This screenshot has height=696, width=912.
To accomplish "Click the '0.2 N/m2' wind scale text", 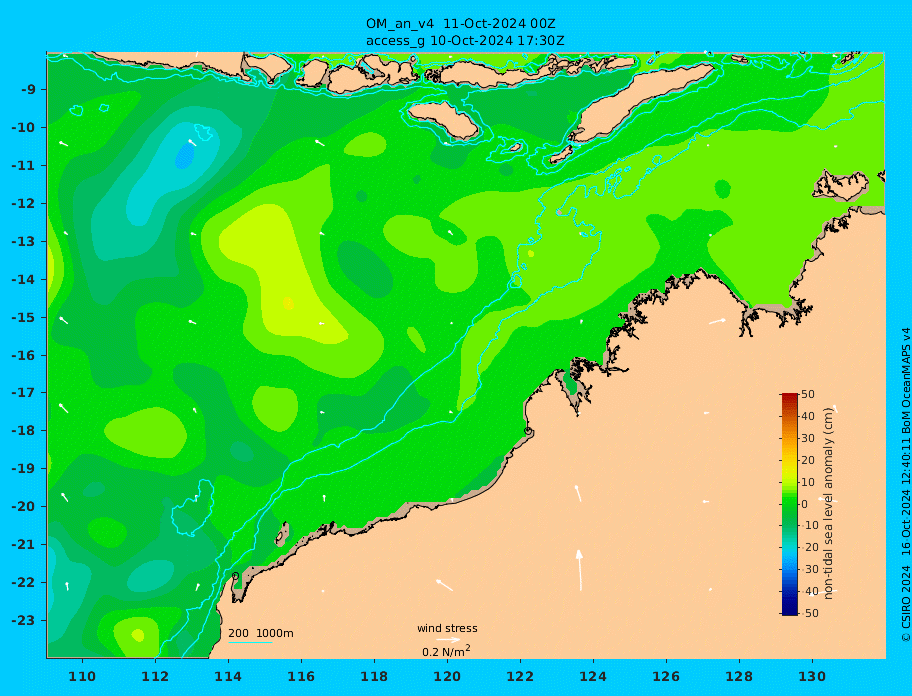I will [x=446, y=651].
